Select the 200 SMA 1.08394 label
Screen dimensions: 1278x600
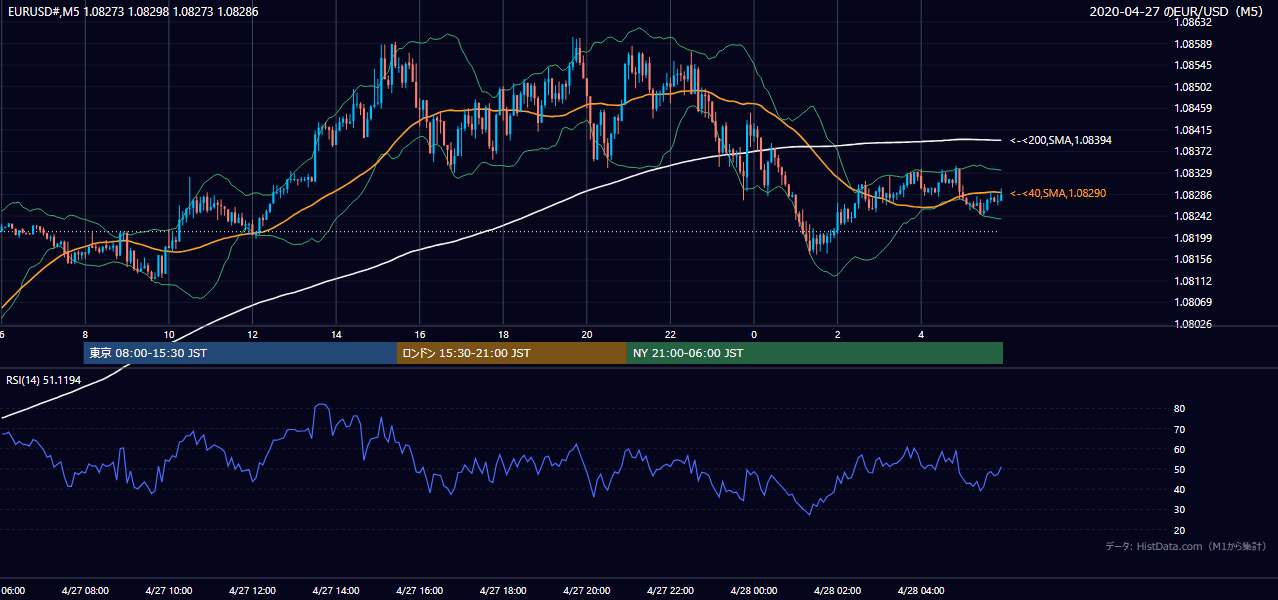(x=1061, y=140)
